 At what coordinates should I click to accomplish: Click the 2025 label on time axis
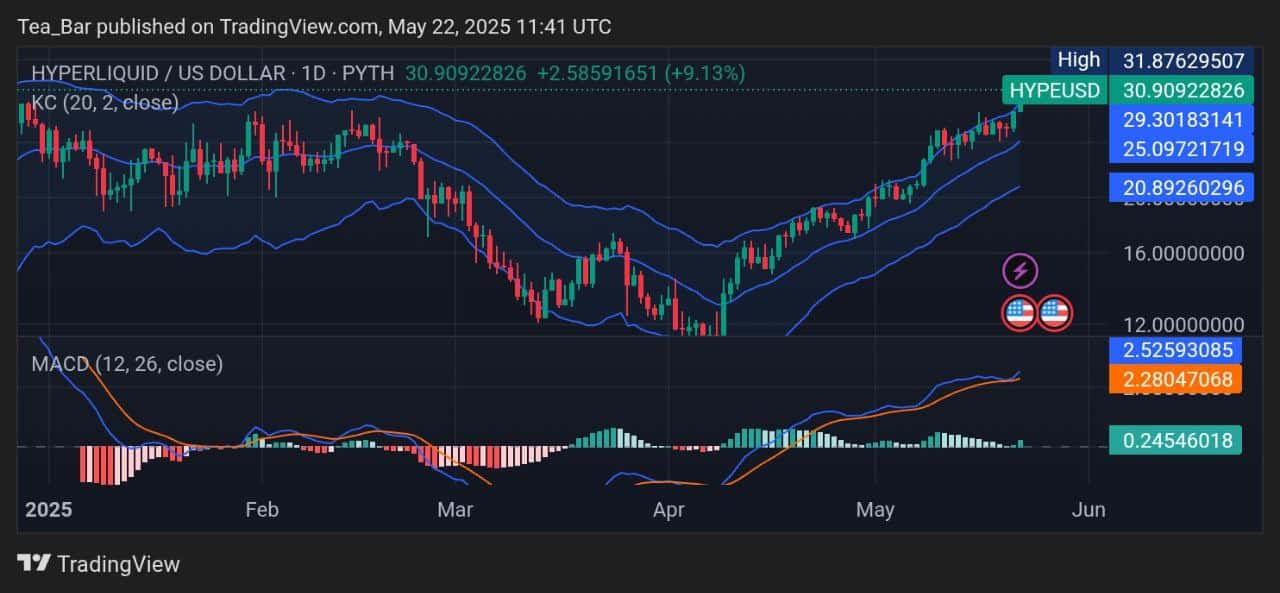point(48,509)
